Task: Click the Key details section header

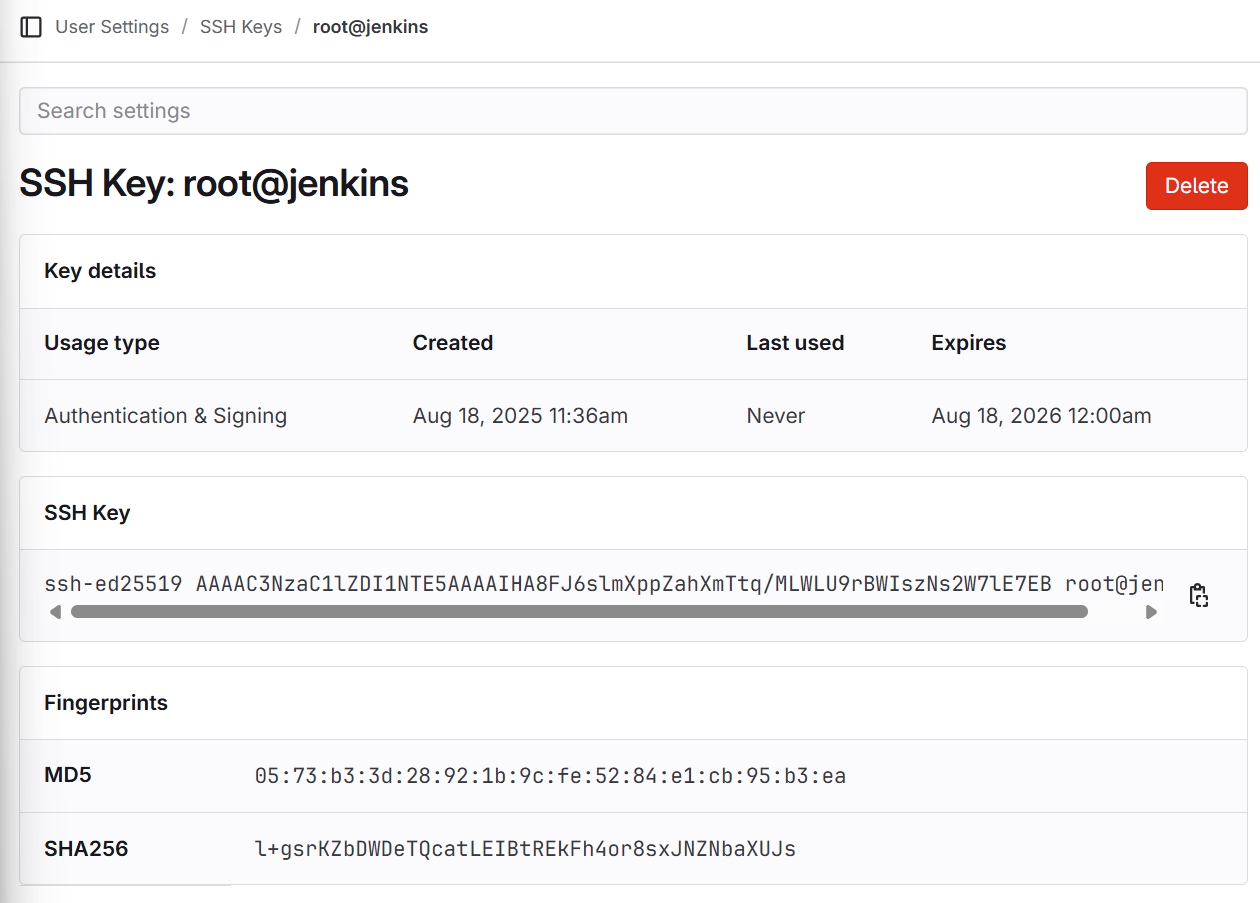Action: tap(100, 271)
